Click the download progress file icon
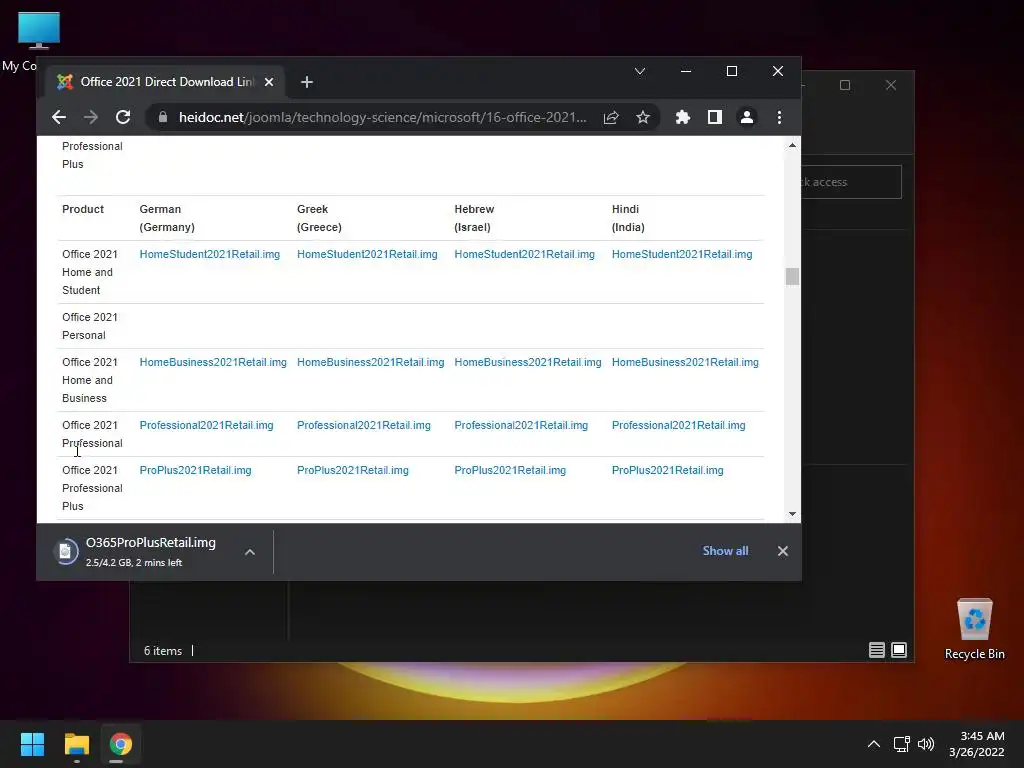The width and height of the screenshot is (1024, 768). point(65,552)
